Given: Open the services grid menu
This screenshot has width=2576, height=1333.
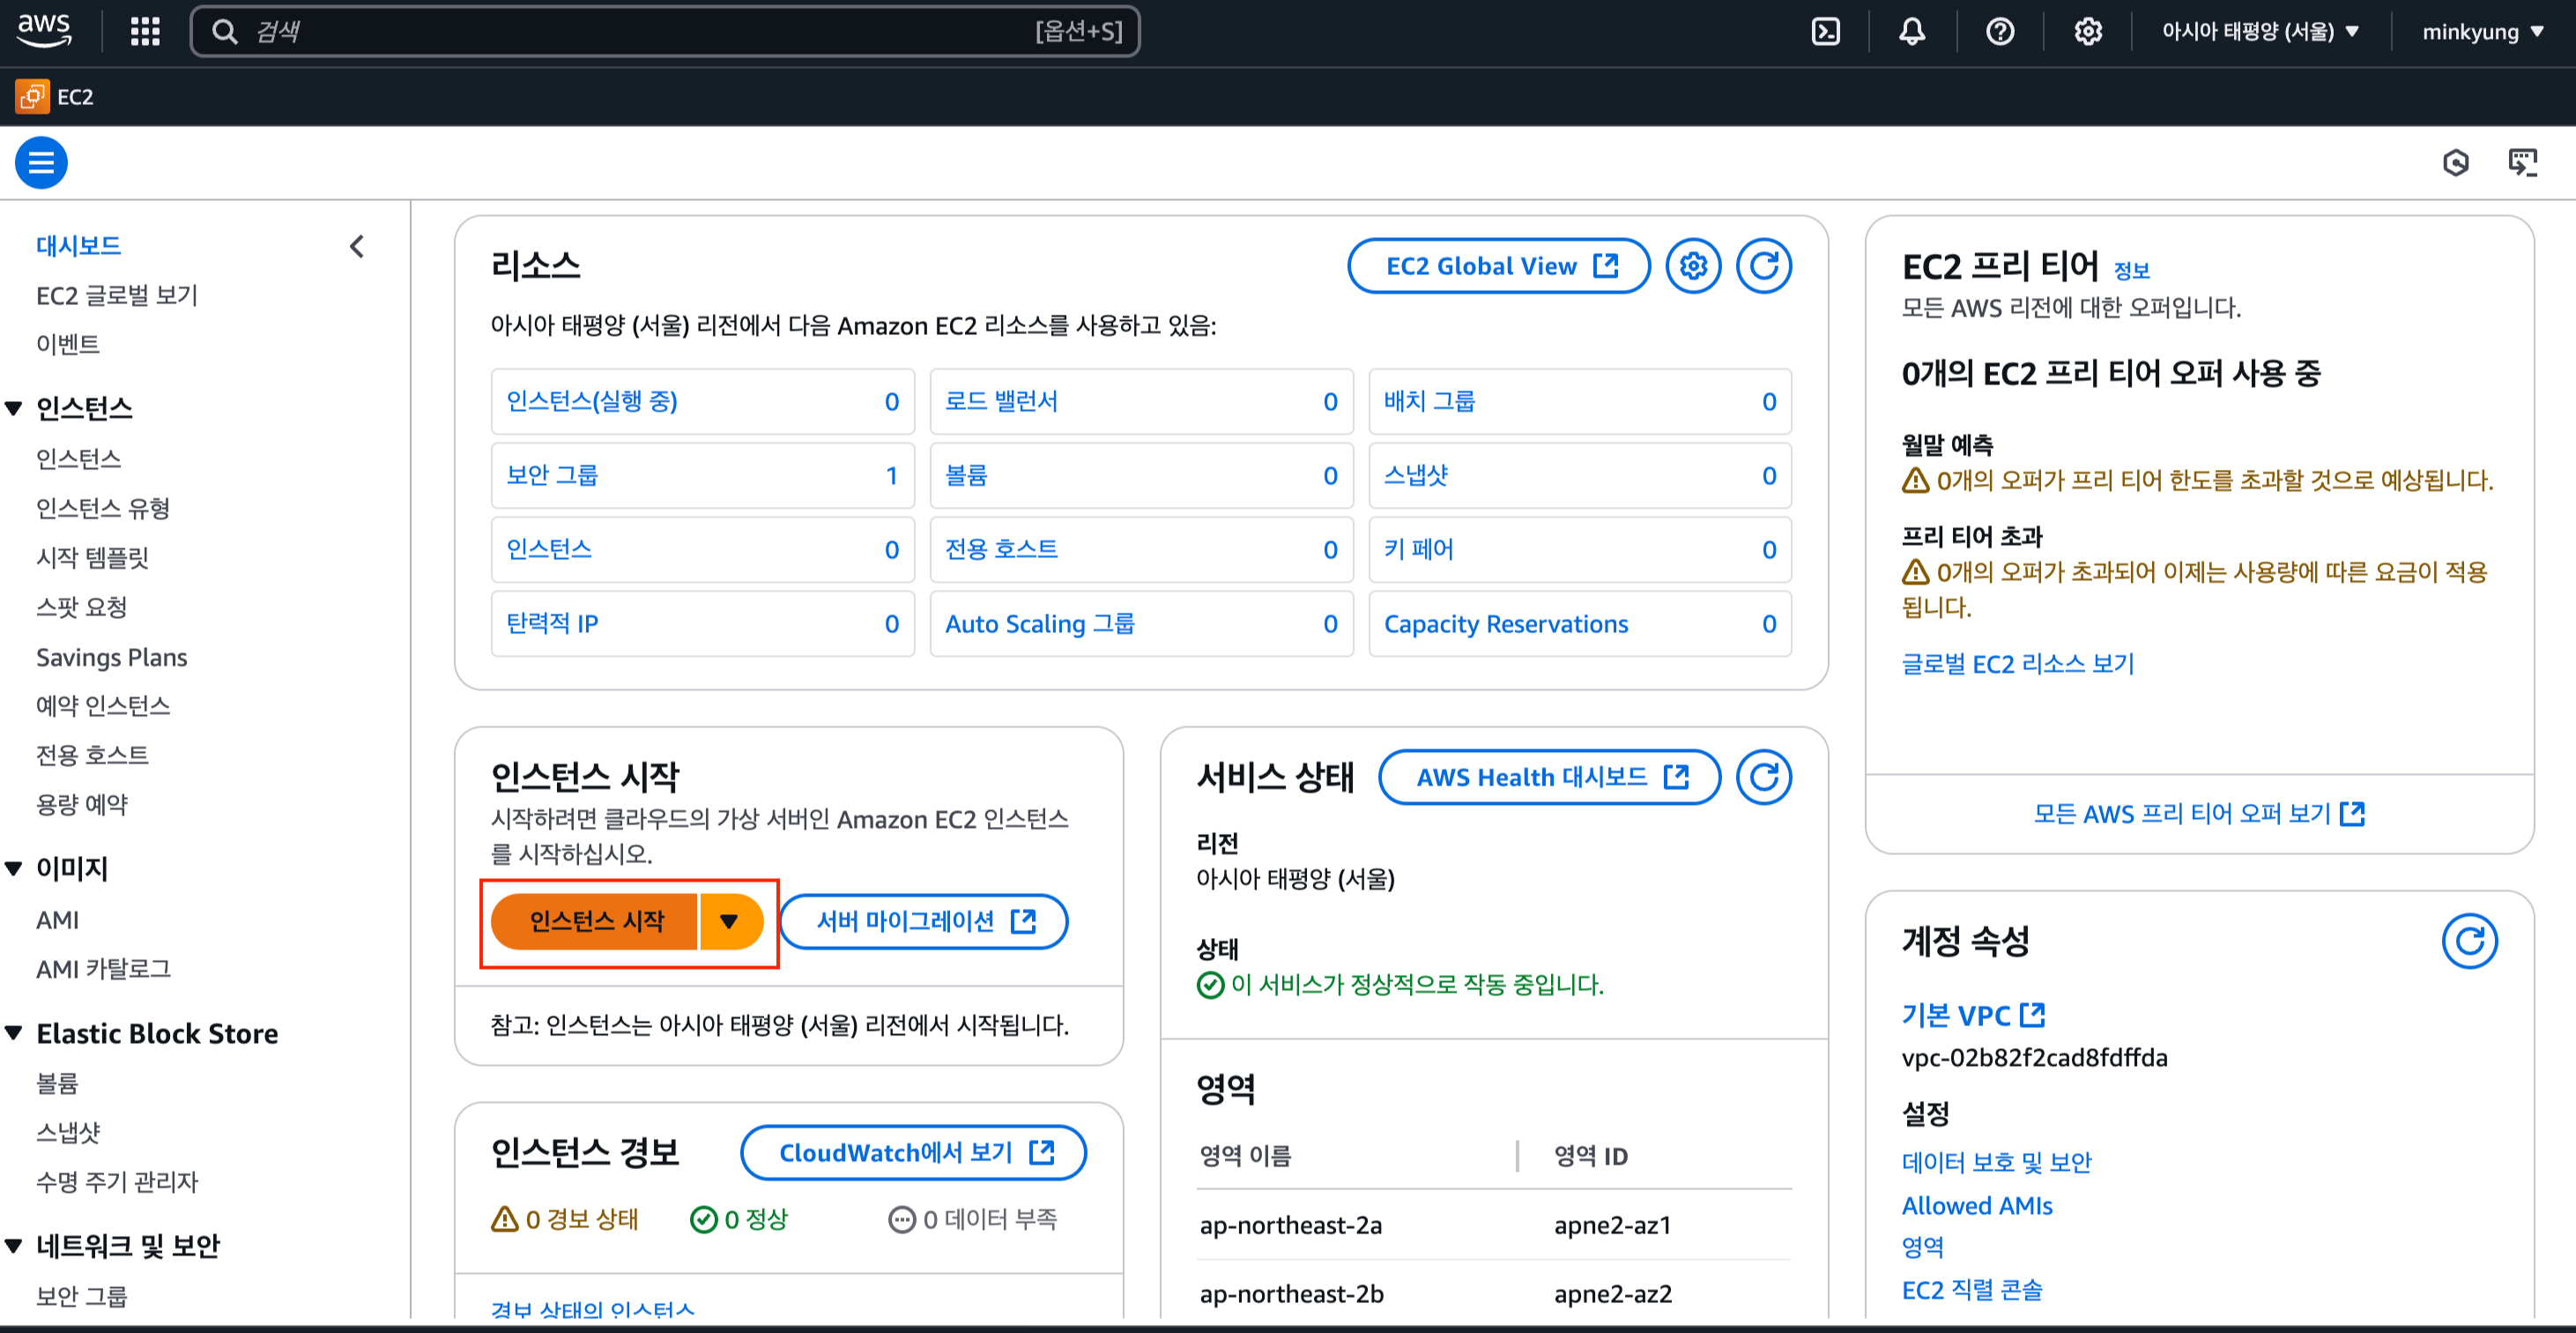Looking at the screenshot, I should (146, 32).
